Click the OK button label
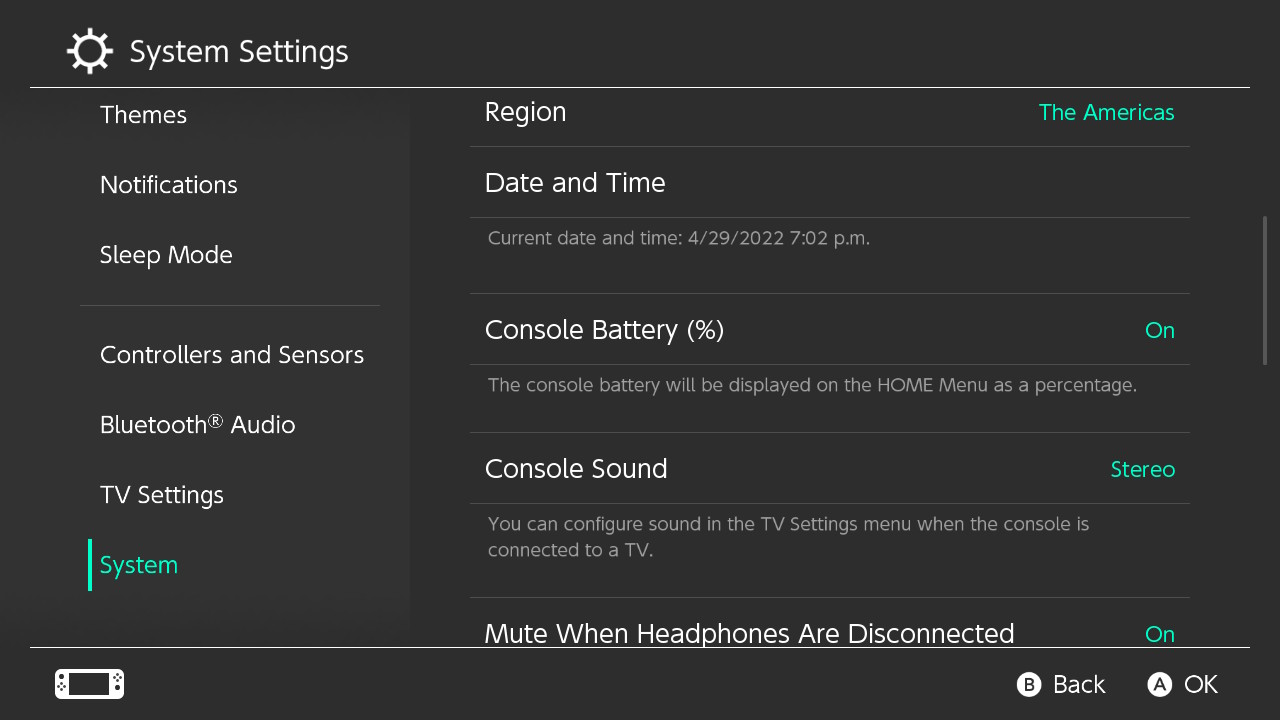The width and height of the screenshot is (1280, 720). click(x=1200, y=684)
